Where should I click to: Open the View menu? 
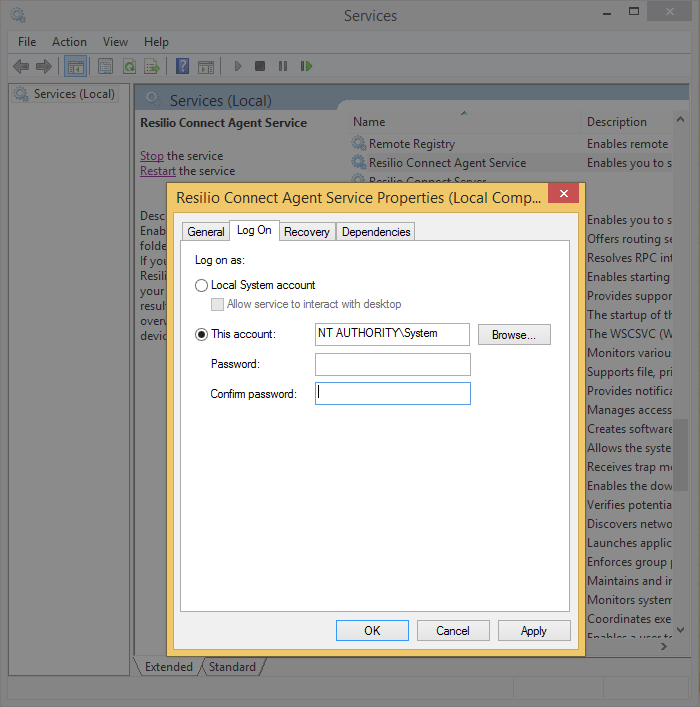(115, 42)
